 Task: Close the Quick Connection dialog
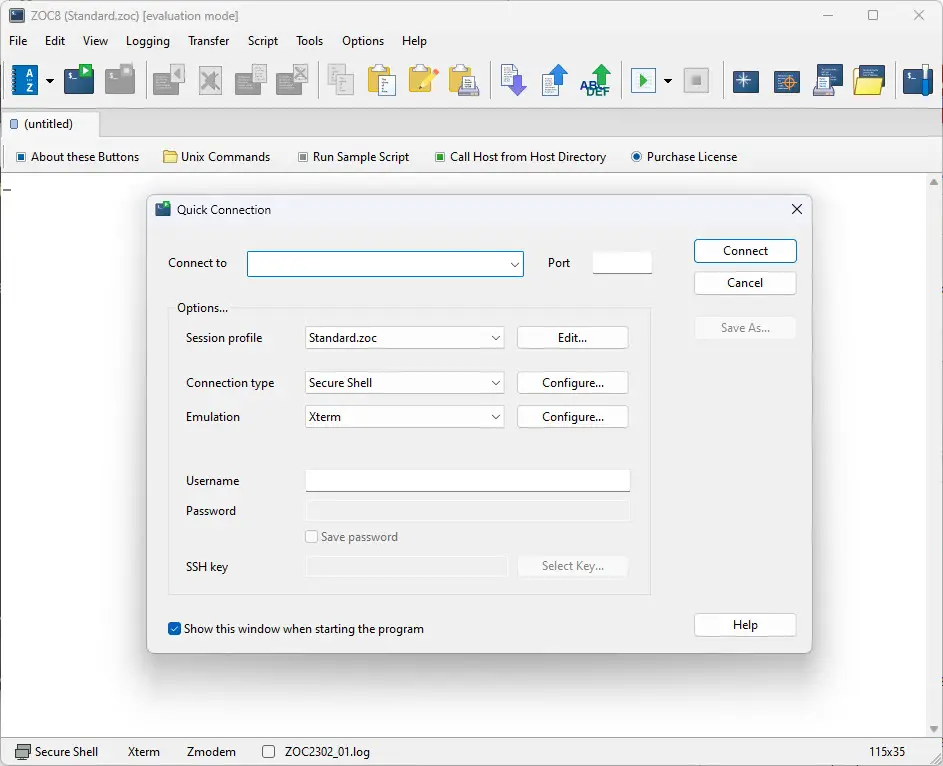(797, 209)
